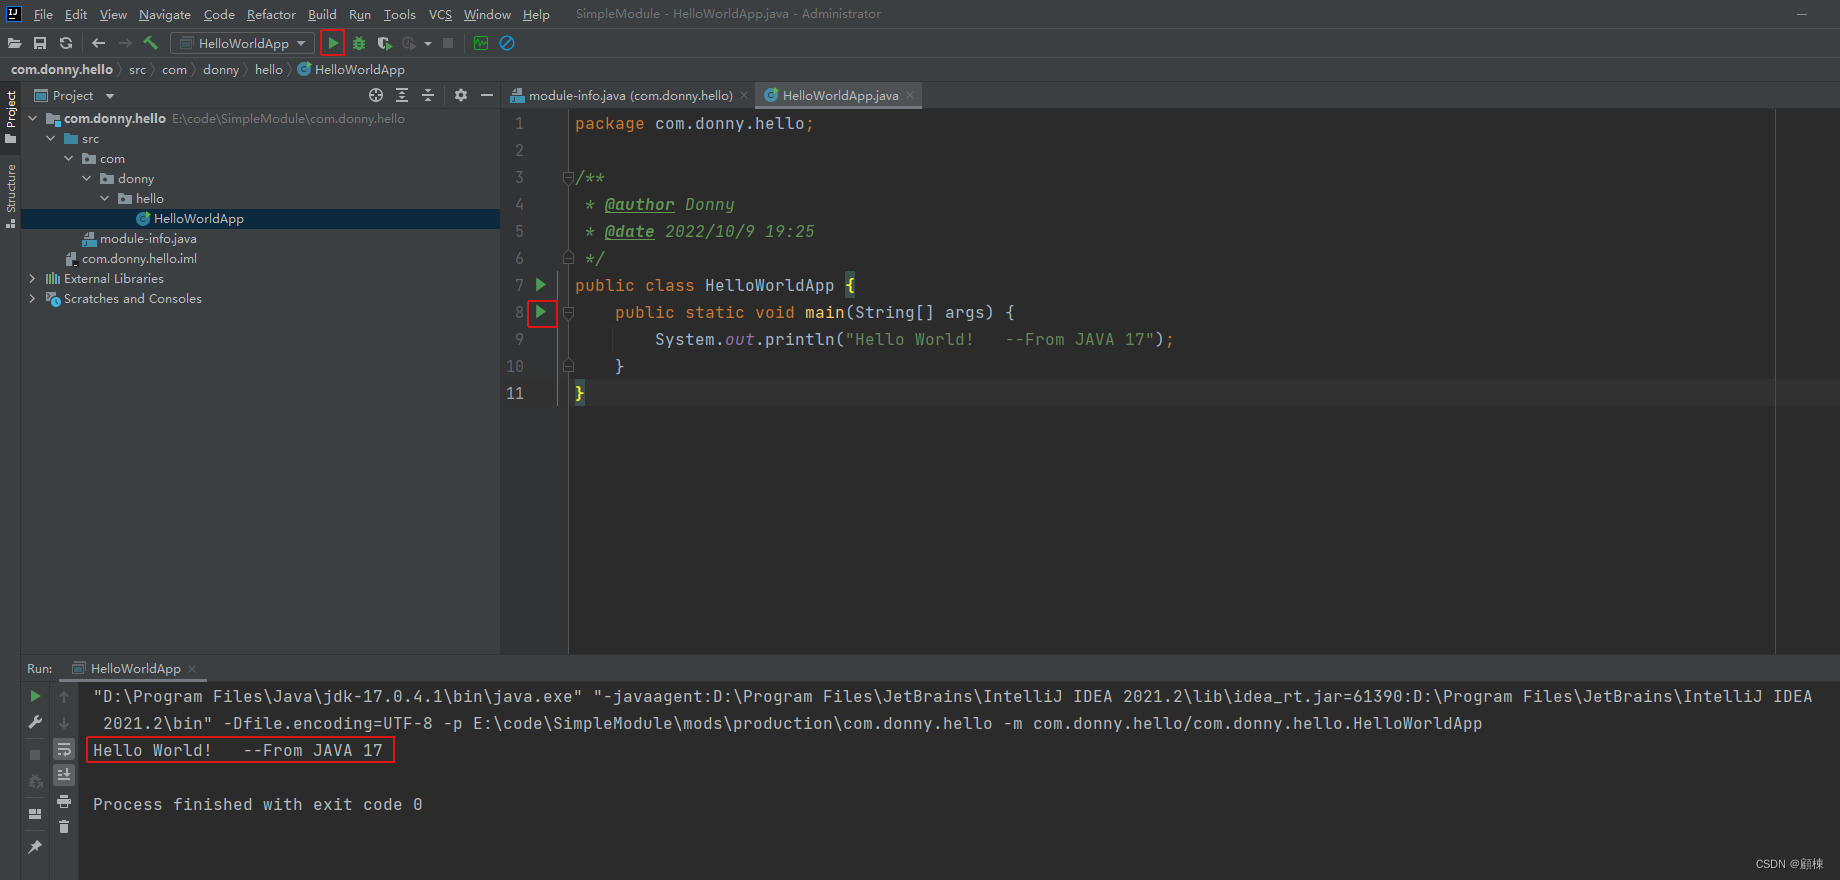Switch to the module-info.java editor tab

629,95
